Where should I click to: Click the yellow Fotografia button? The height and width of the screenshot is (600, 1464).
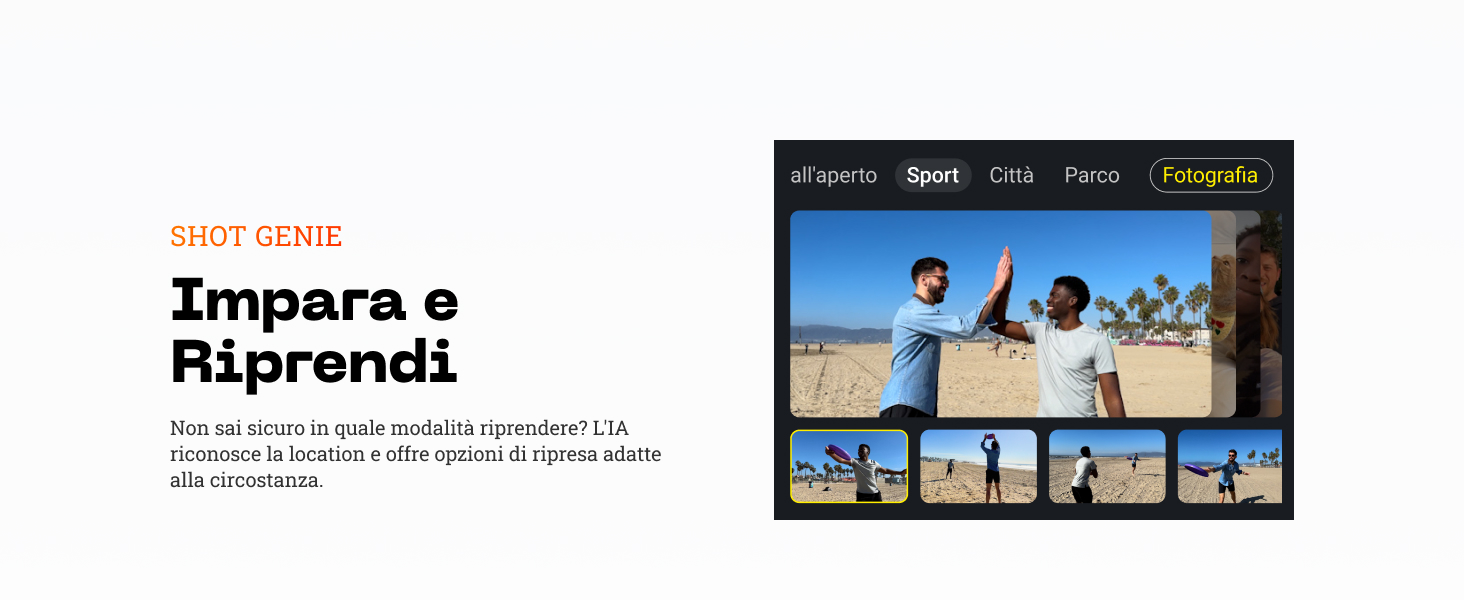1211,176
